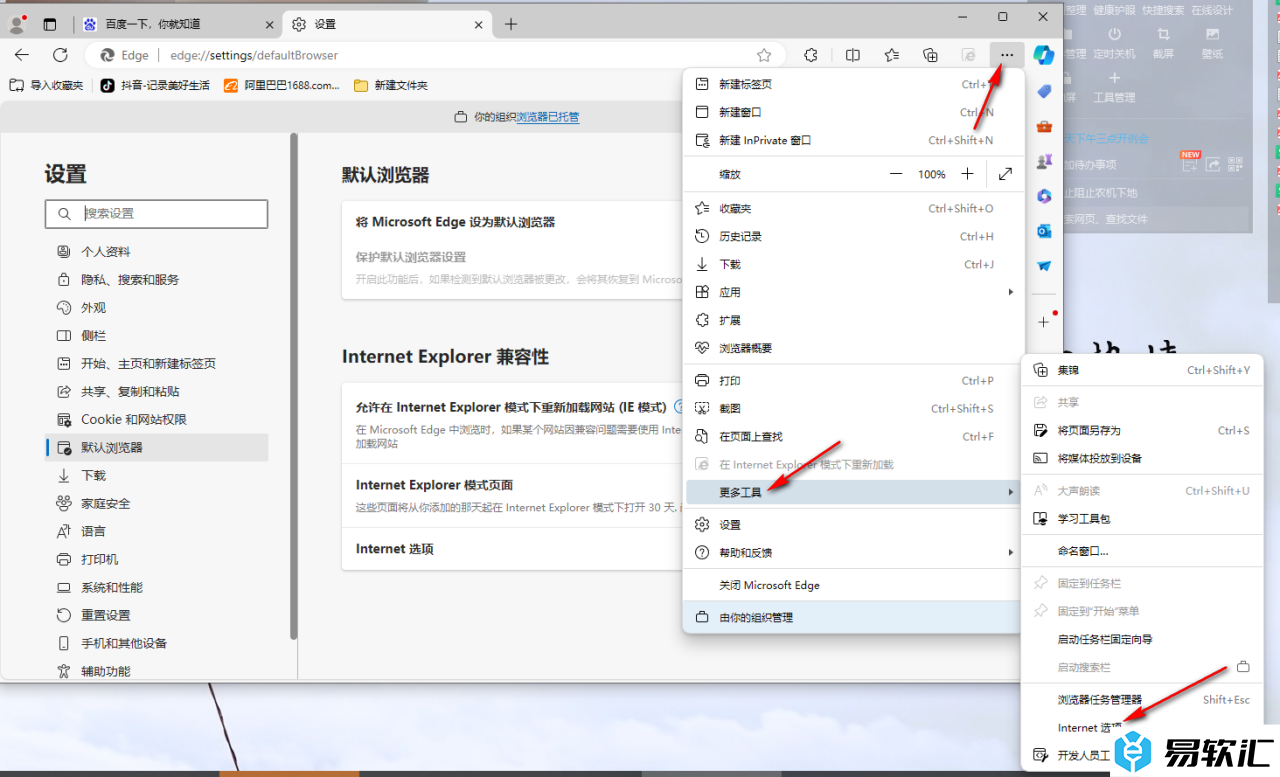Image resolution: width=1280 pixels, height=777 pixels.
Task: Expand the 更多工具 submenu
Action: click(x=854, y=492)
